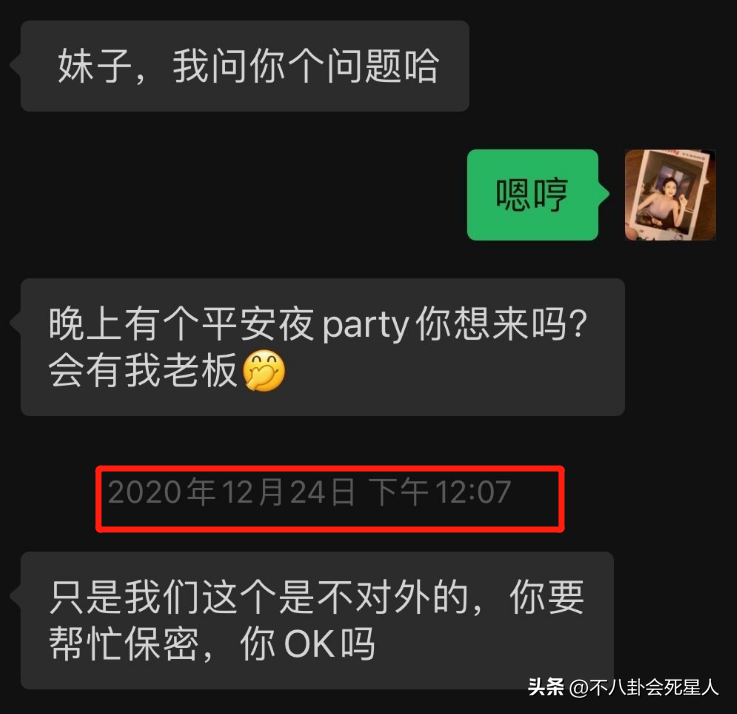
Task: Tap the 只是我们这个是不对外的 message line
Action: [x=259, y=597]
